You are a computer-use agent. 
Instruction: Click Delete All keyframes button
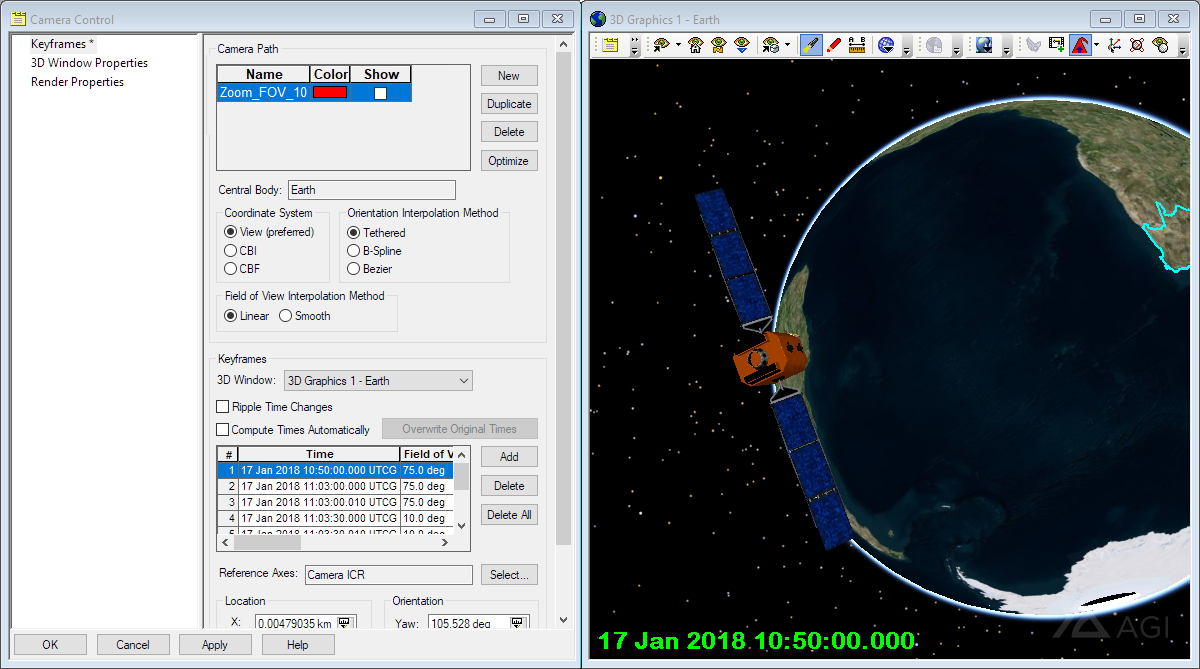tap(509, 514)
